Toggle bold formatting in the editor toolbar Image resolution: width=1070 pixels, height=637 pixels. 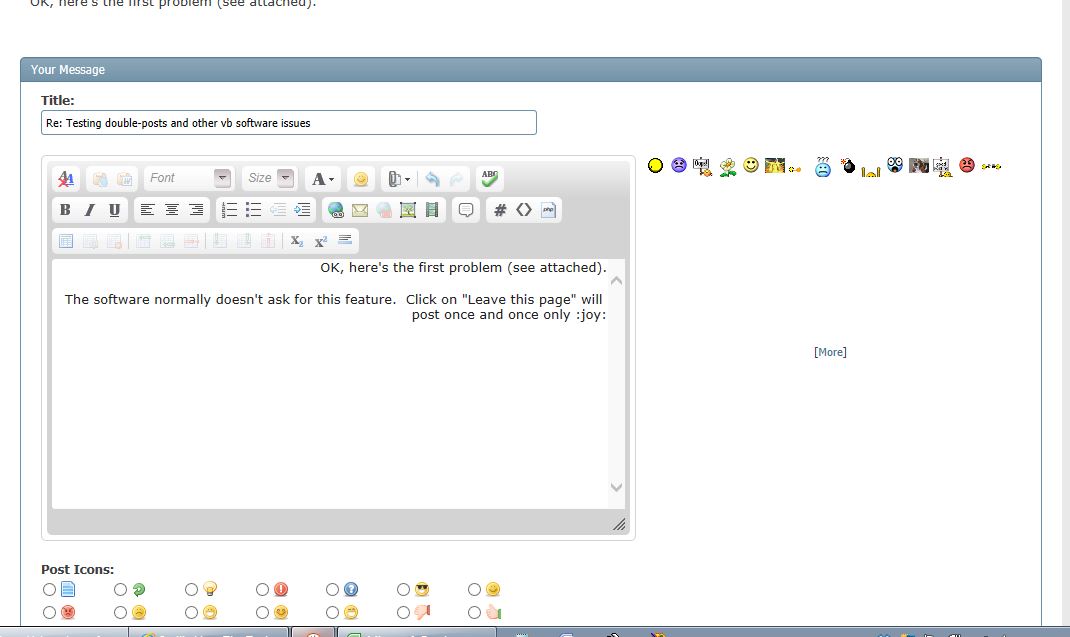65,210
